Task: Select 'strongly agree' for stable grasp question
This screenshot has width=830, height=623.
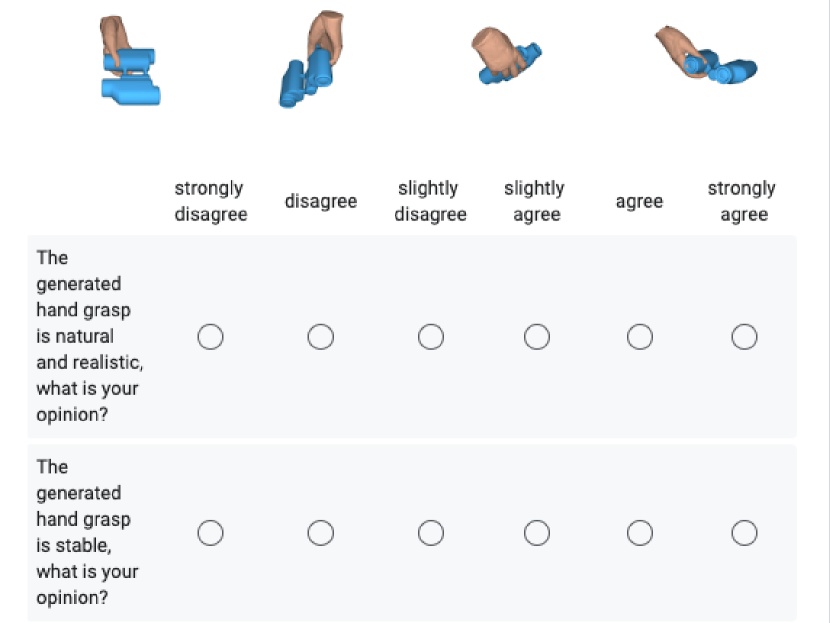Action: tap(744, 532)
